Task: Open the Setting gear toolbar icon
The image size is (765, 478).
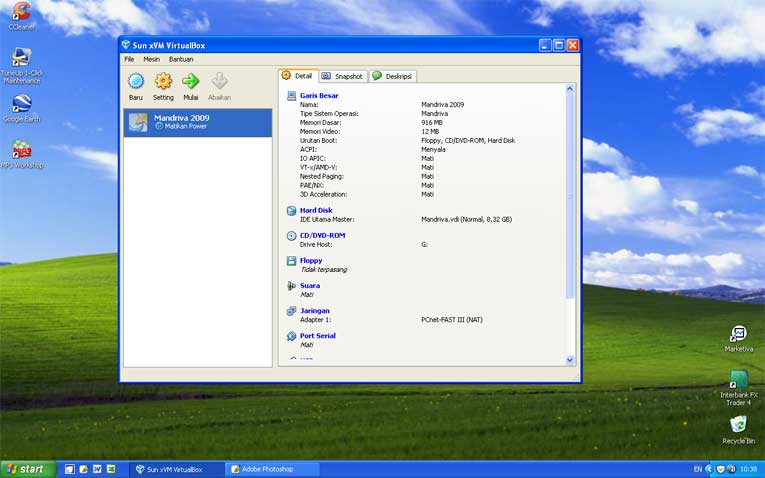Action: coord(163,81)
